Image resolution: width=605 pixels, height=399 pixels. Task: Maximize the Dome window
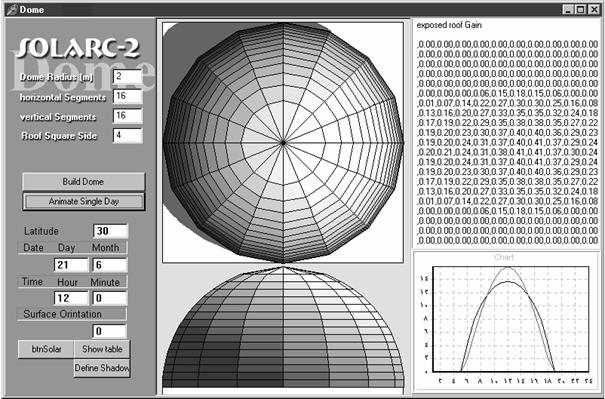pos(580,10)
